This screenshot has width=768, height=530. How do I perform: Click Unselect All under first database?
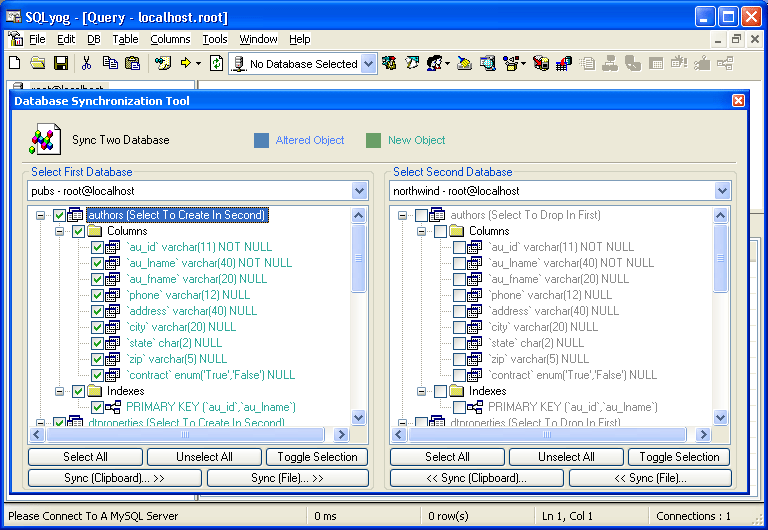coord(204,457)
